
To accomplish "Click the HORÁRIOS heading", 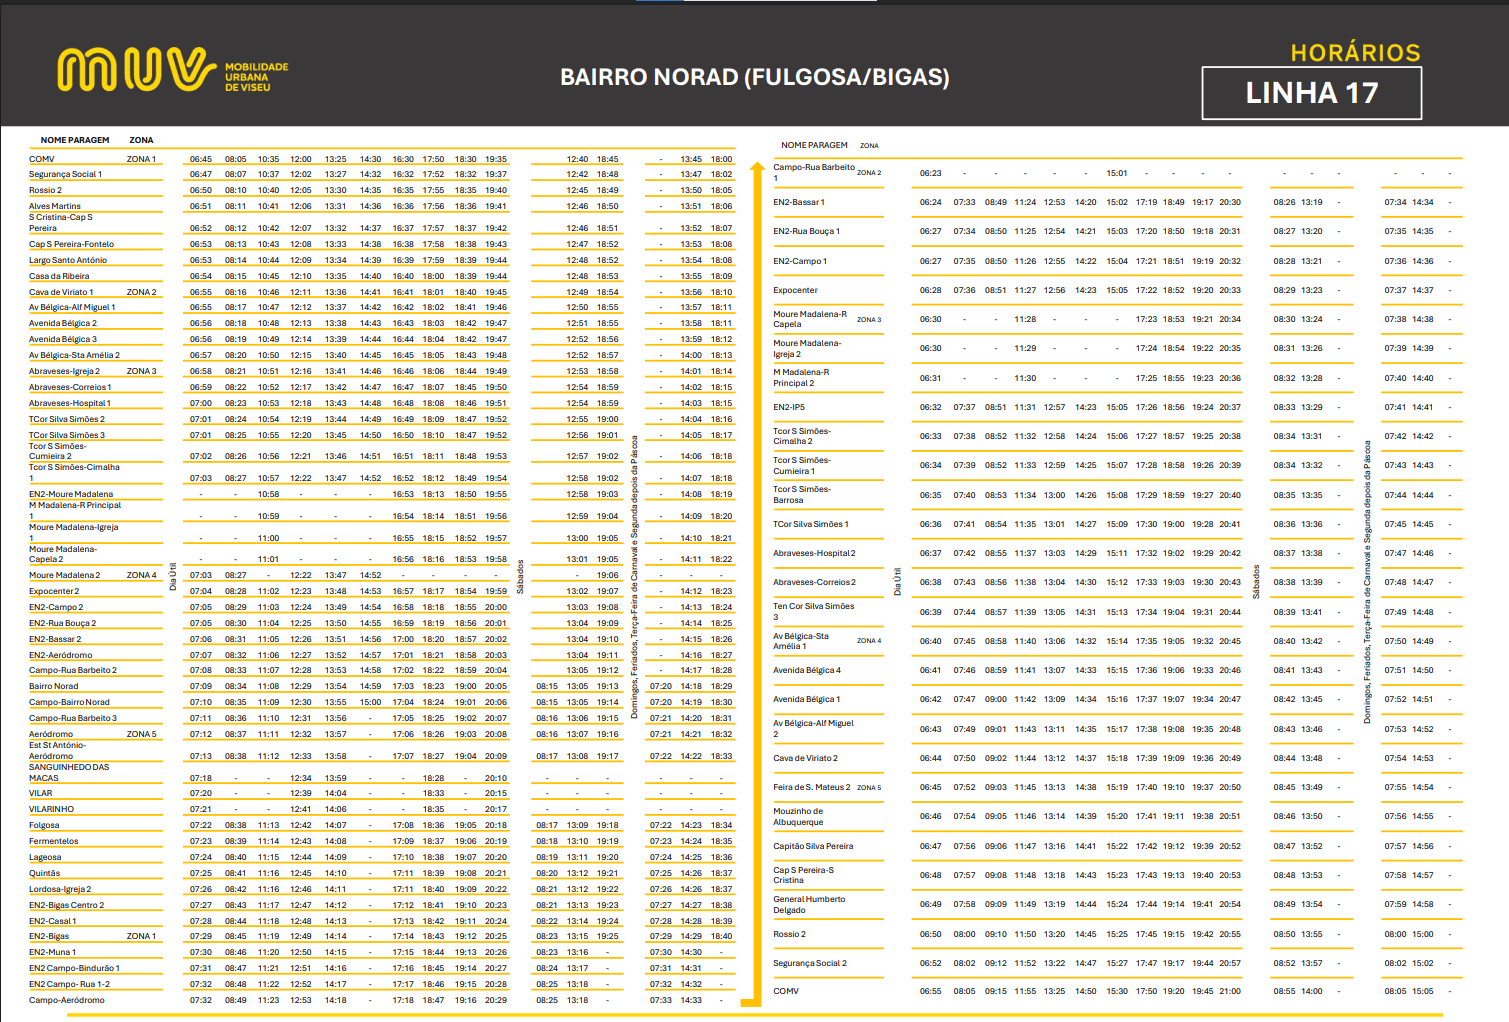I will click(x=1355, y=53).
